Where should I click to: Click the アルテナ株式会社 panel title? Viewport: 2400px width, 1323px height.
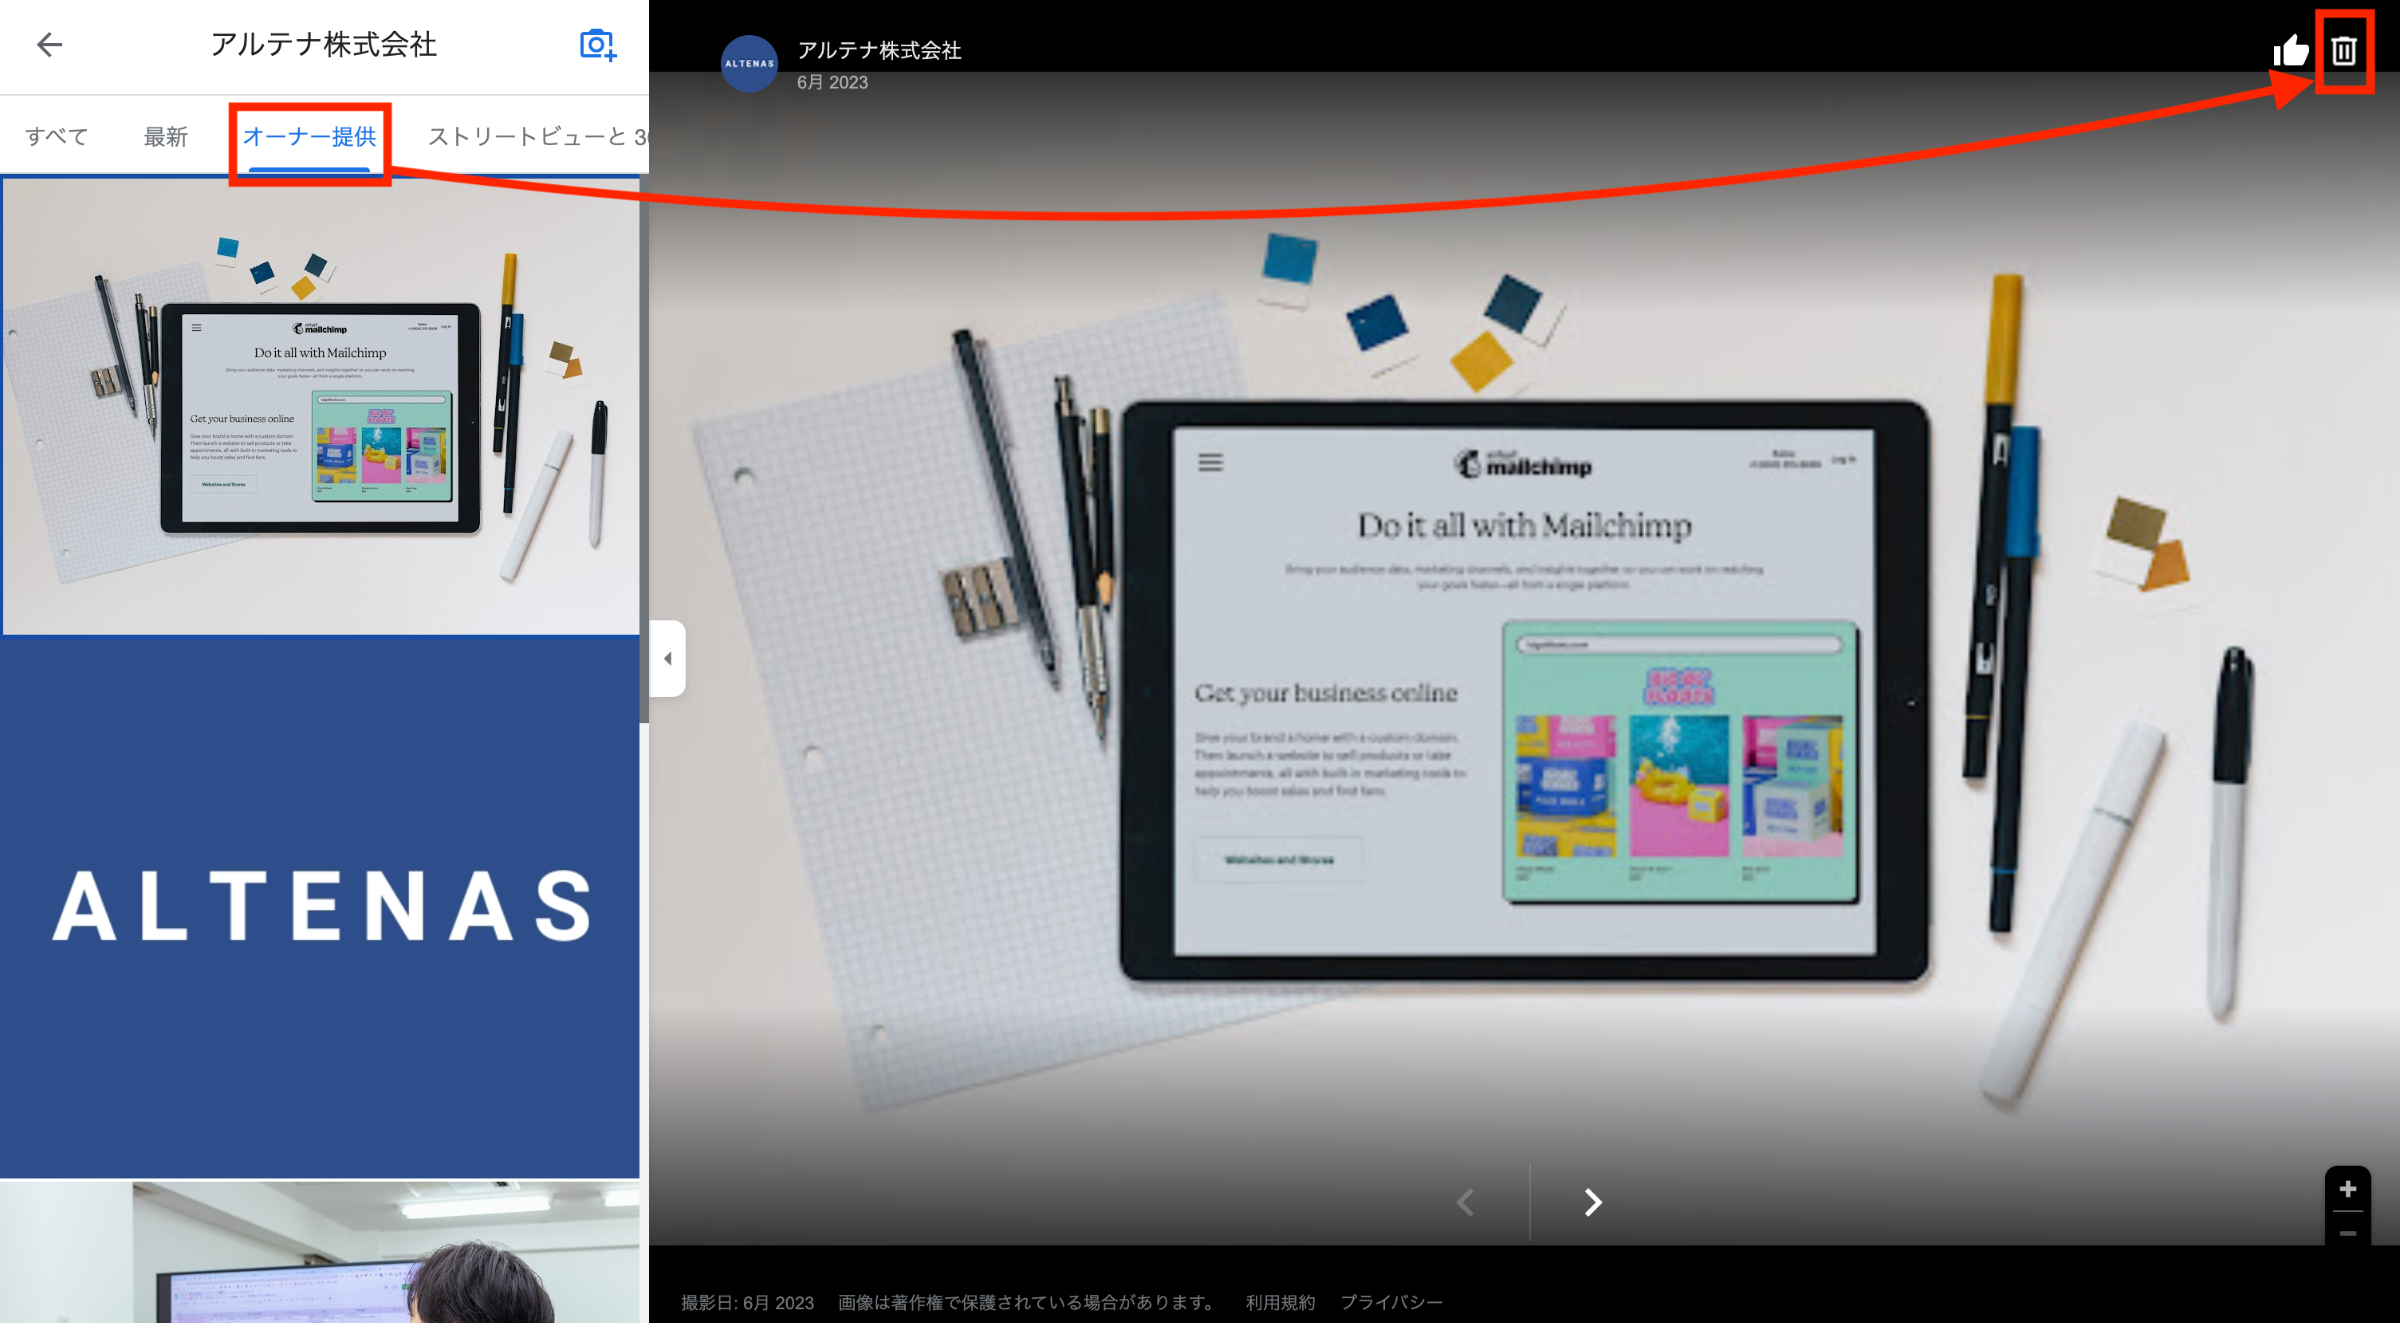(323, 44)
